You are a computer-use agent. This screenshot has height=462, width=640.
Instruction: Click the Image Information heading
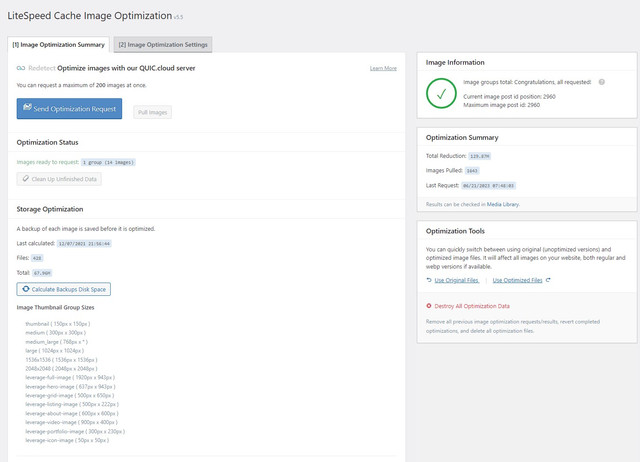pos(455,62)
